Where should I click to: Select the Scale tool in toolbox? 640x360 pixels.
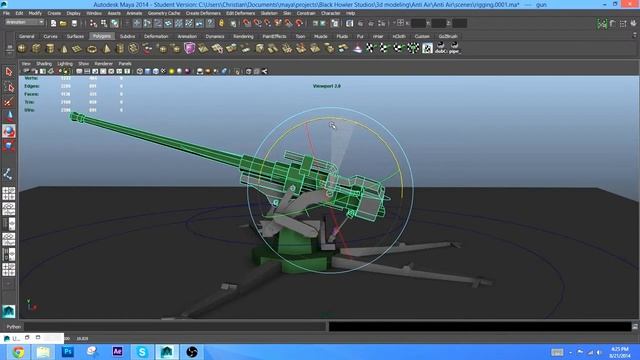click(x=9, y=146)
